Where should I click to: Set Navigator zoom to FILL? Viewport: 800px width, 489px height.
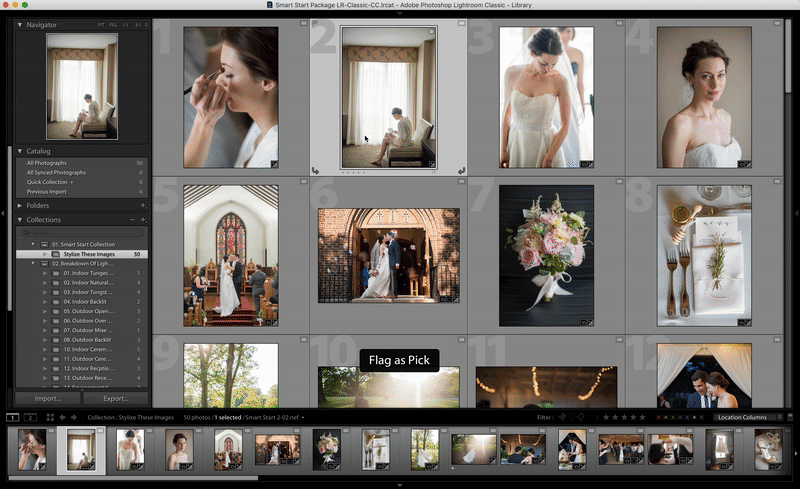pyautogui.click(x=112, y=23)
